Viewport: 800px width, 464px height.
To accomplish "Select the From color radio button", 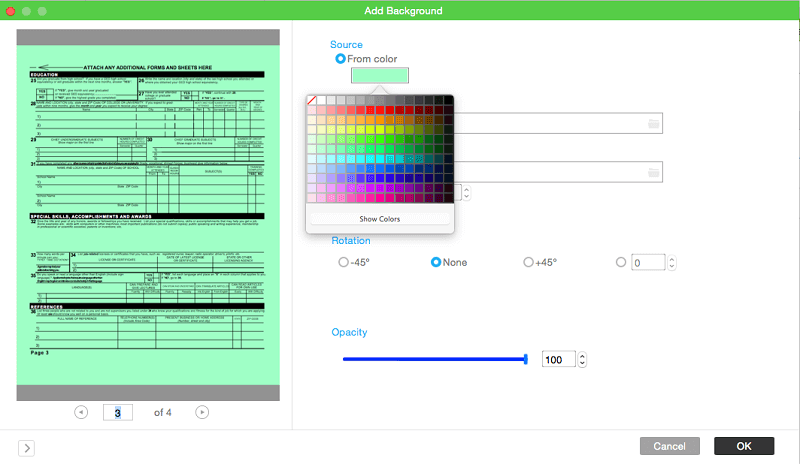I will [x=340, y=59].
